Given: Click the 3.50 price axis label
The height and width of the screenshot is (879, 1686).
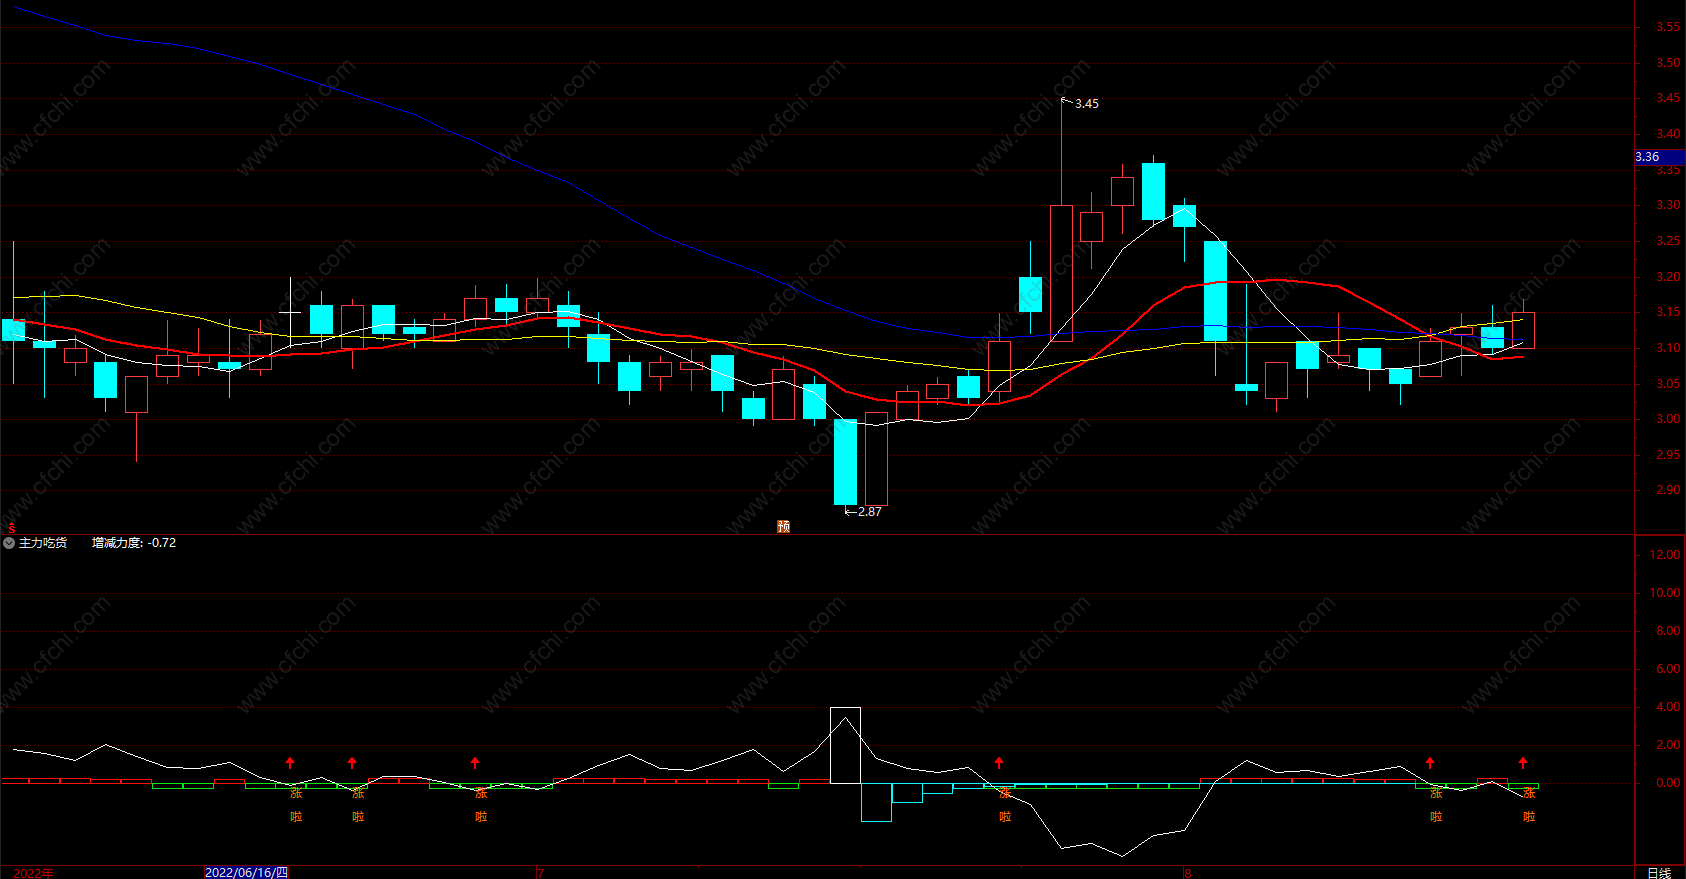Looking at the screenshot, I should click(x=1668, y=63).
